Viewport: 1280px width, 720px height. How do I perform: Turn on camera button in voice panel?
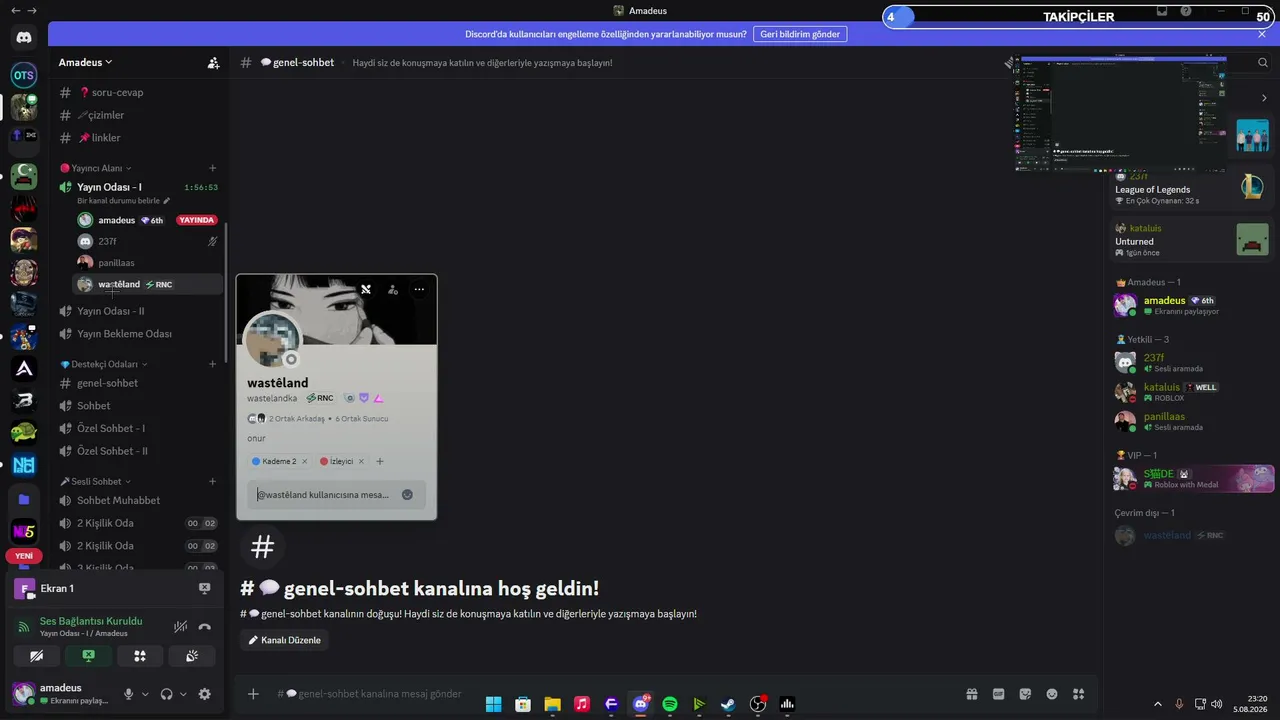click(x=37, y=656)
